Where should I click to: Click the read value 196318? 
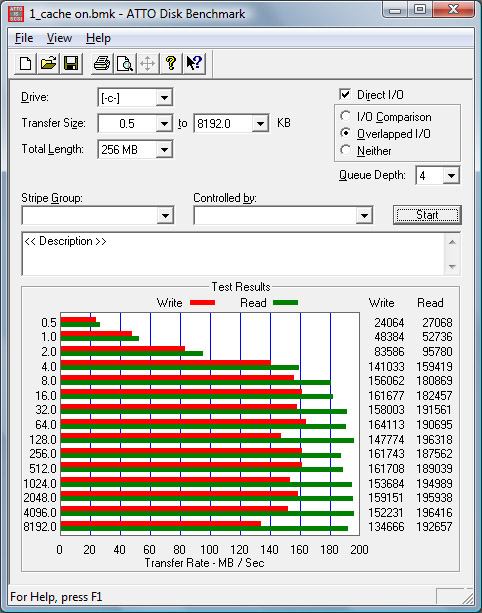point(434,439)
